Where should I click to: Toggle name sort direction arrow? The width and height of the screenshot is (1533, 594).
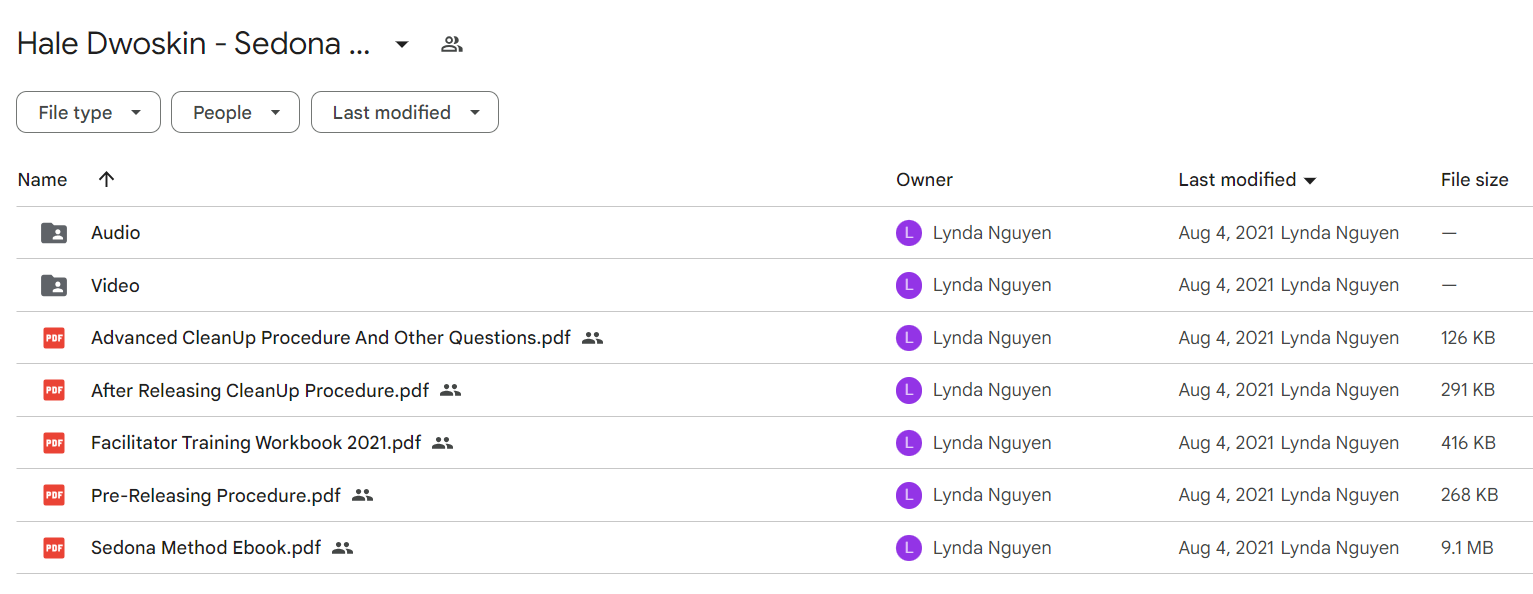point(106,179)
